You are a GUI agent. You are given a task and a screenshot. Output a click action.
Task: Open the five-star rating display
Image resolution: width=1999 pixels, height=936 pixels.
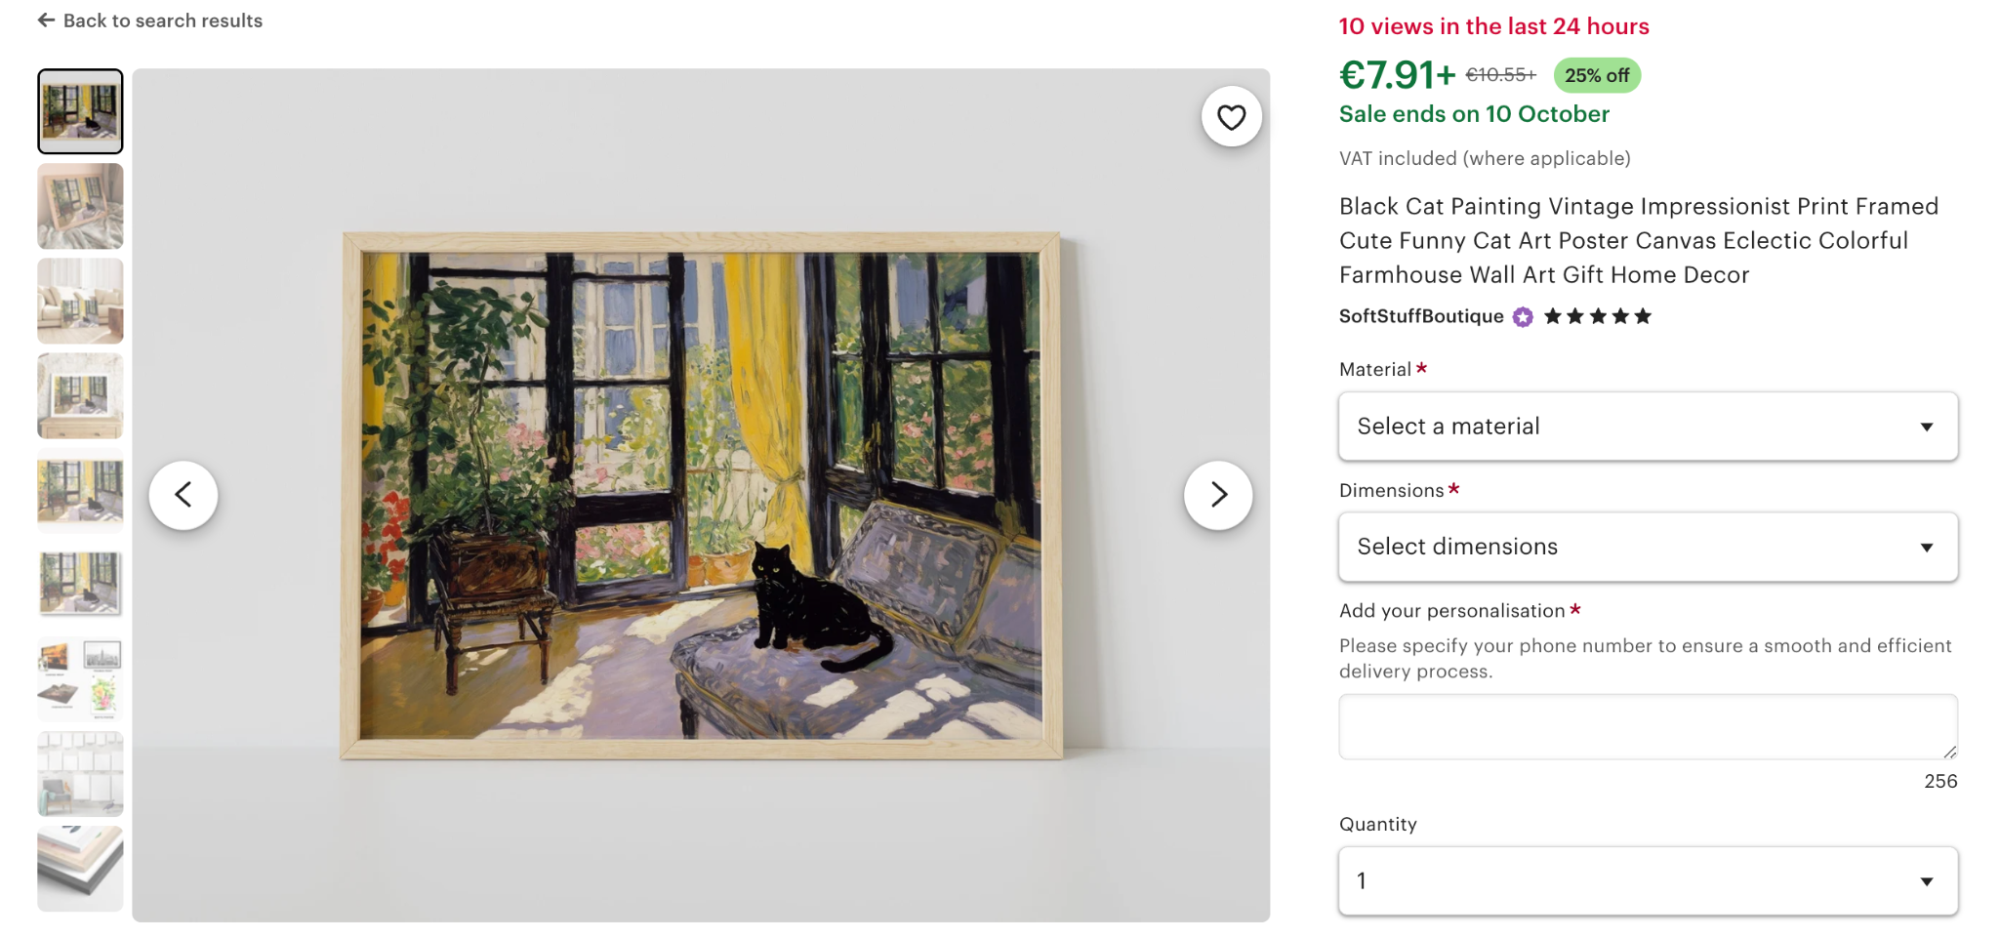1597,315
